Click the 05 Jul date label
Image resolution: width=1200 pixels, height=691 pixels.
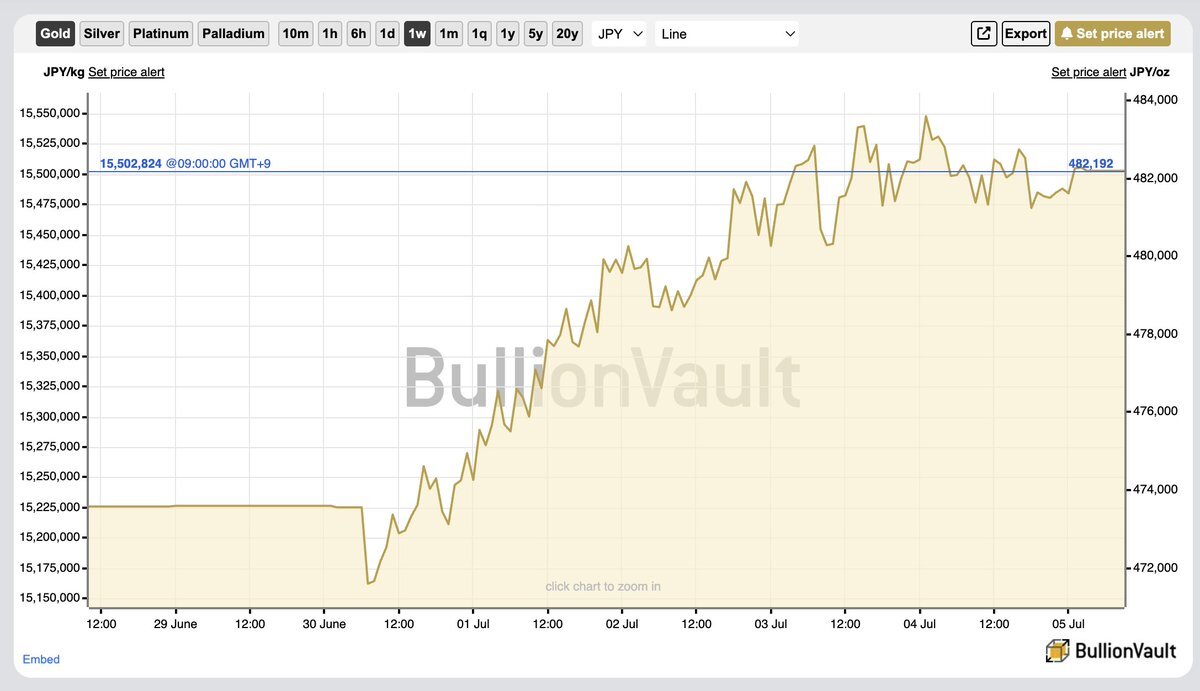pyautogui.click(x=1069, y=624)
